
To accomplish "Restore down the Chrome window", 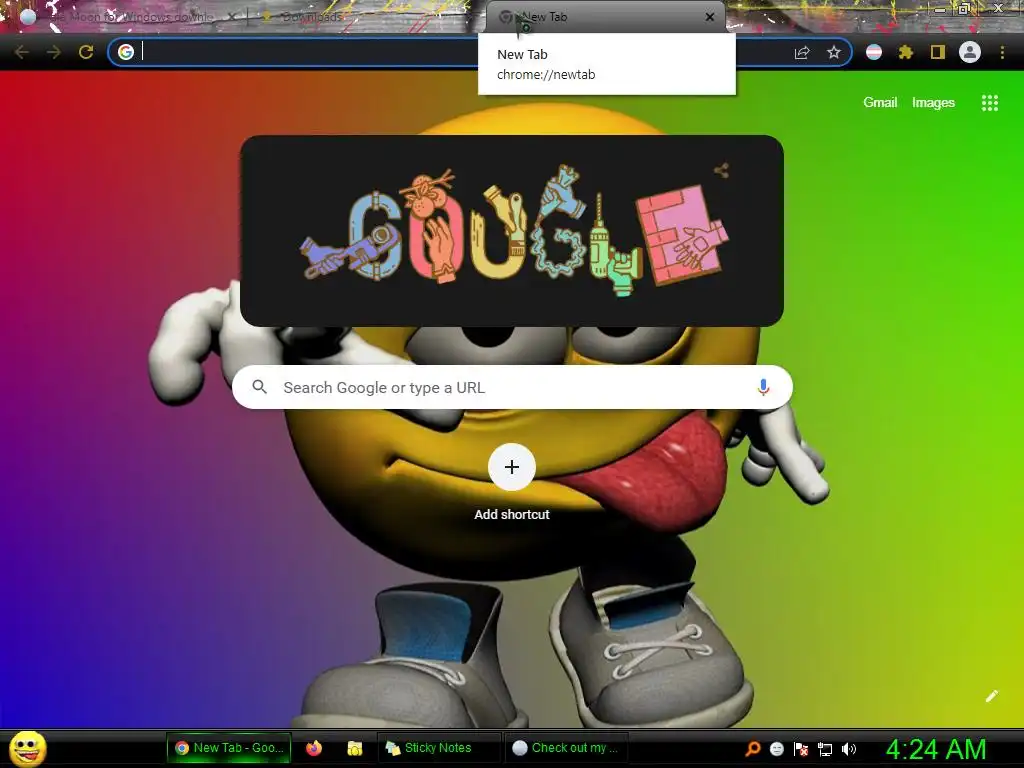I will tap(964, 9).
